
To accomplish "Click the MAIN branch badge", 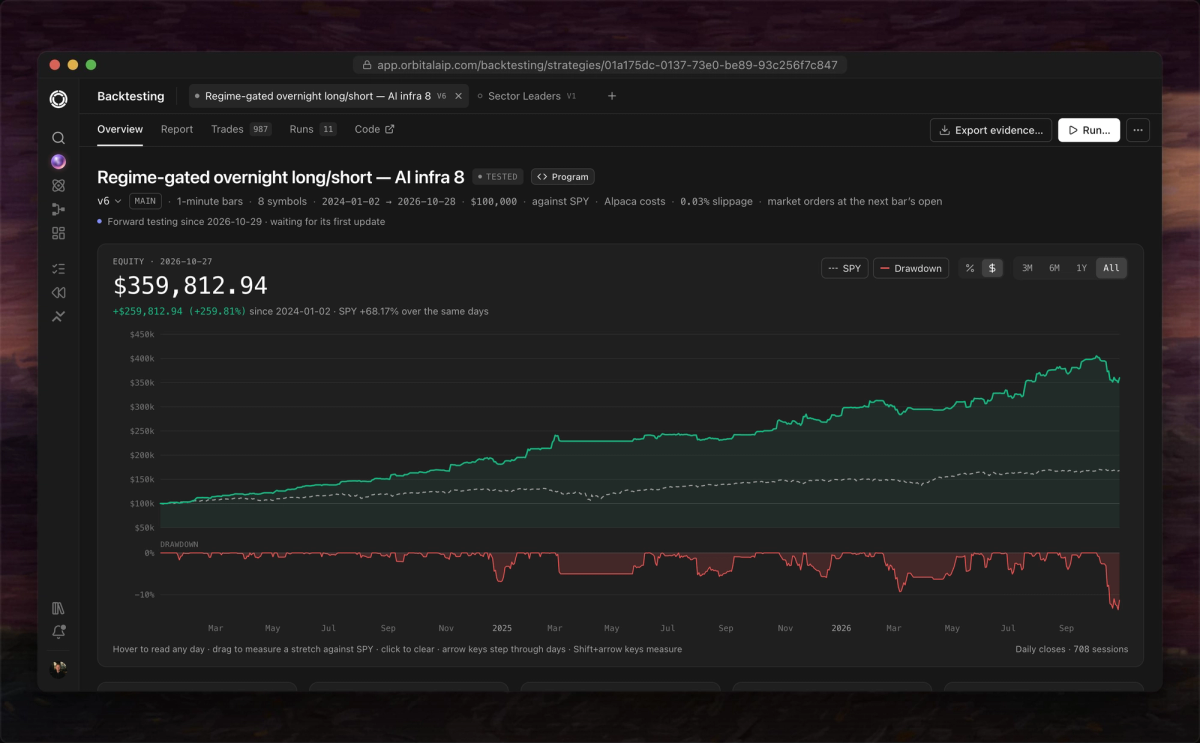I will 145,201.
